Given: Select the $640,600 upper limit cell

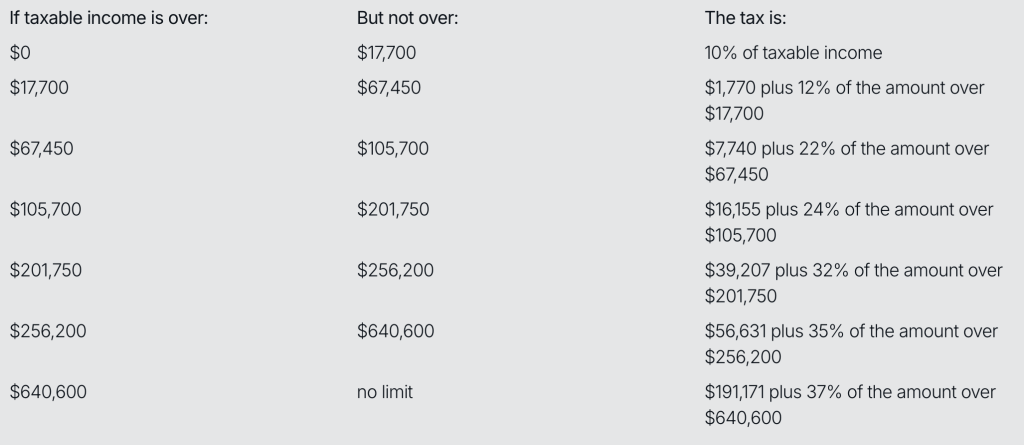Looking at the screenshot, I should (395, 331).
